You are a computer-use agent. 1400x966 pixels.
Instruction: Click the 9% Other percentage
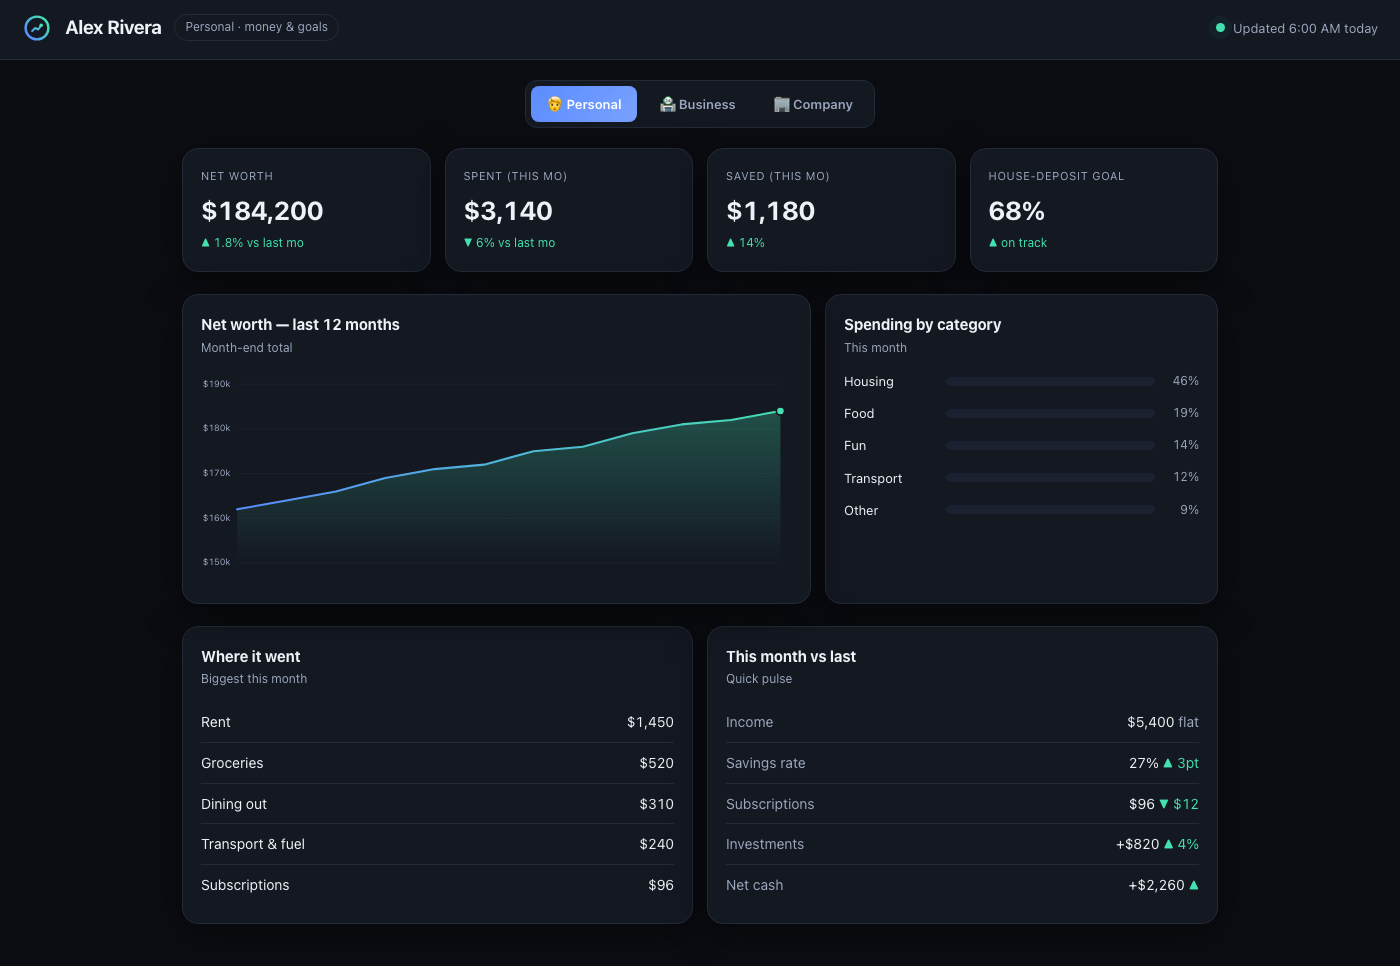point(1189,510)
